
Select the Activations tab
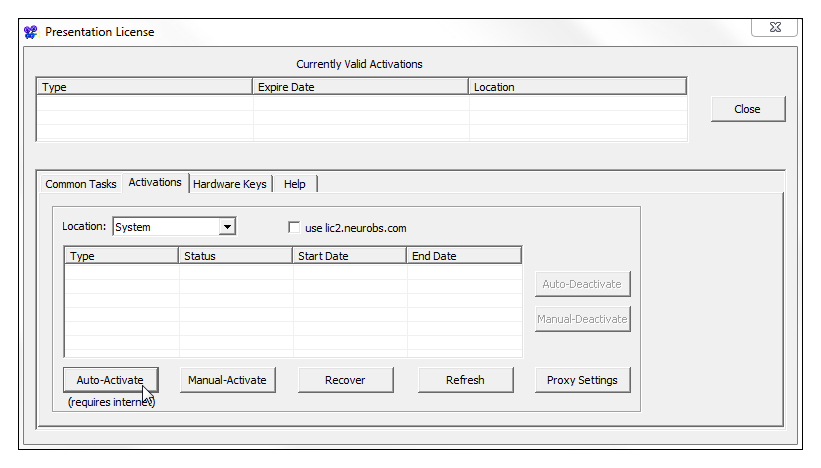tap(155, 183)
